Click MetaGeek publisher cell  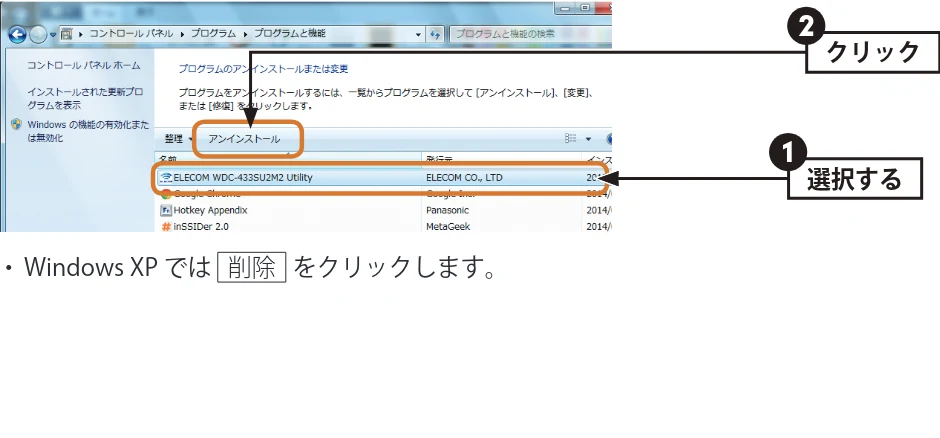click(448, 226)
